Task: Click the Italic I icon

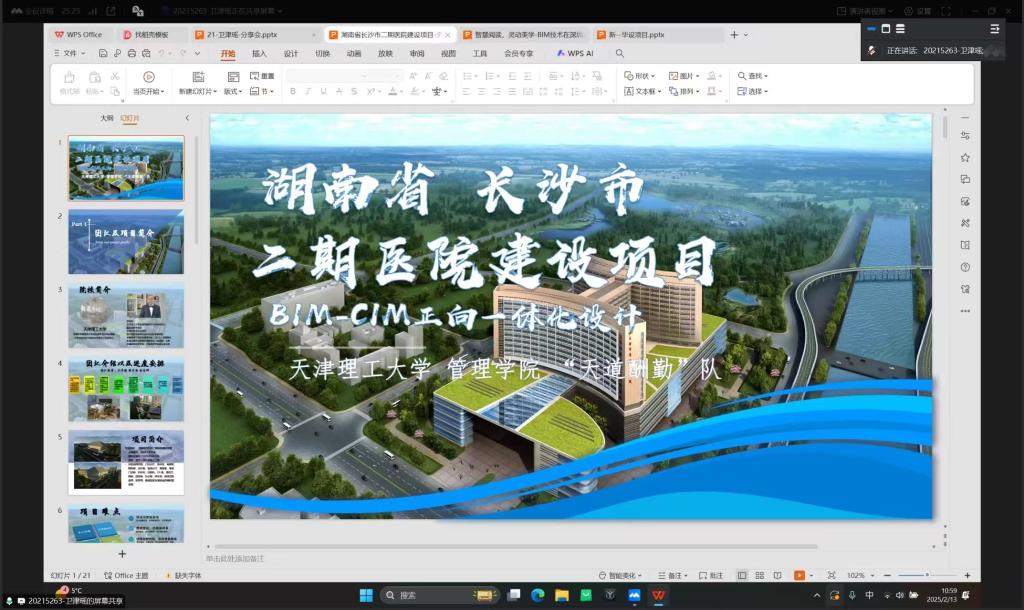Action: point(308,91)
